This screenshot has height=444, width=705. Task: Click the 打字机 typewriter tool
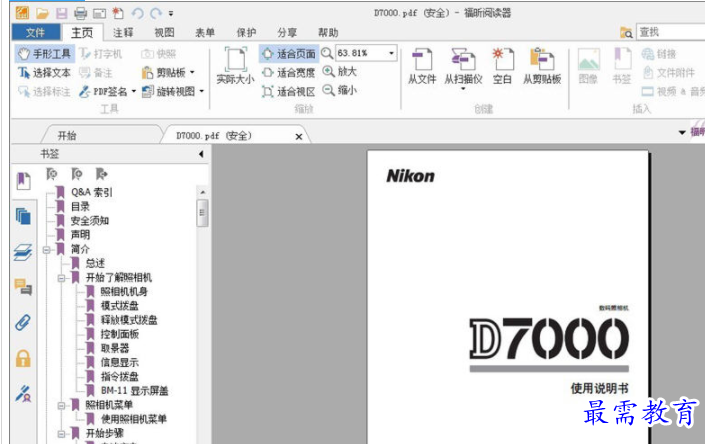[x=101, y=54]
